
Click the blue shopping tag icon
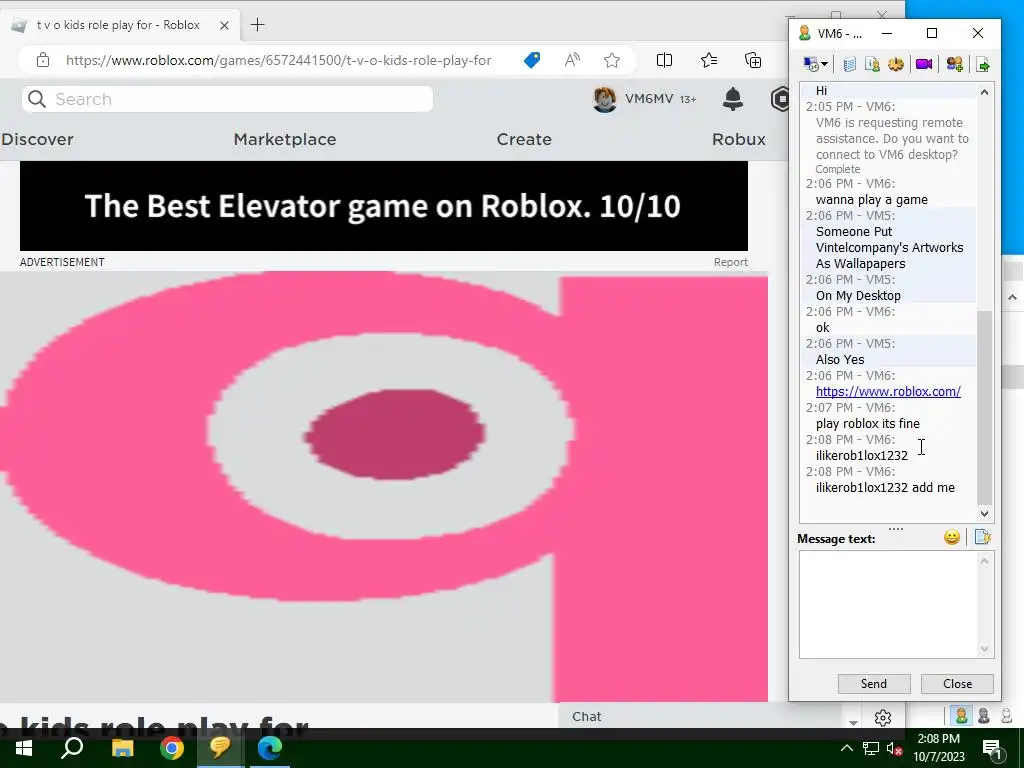532,61
